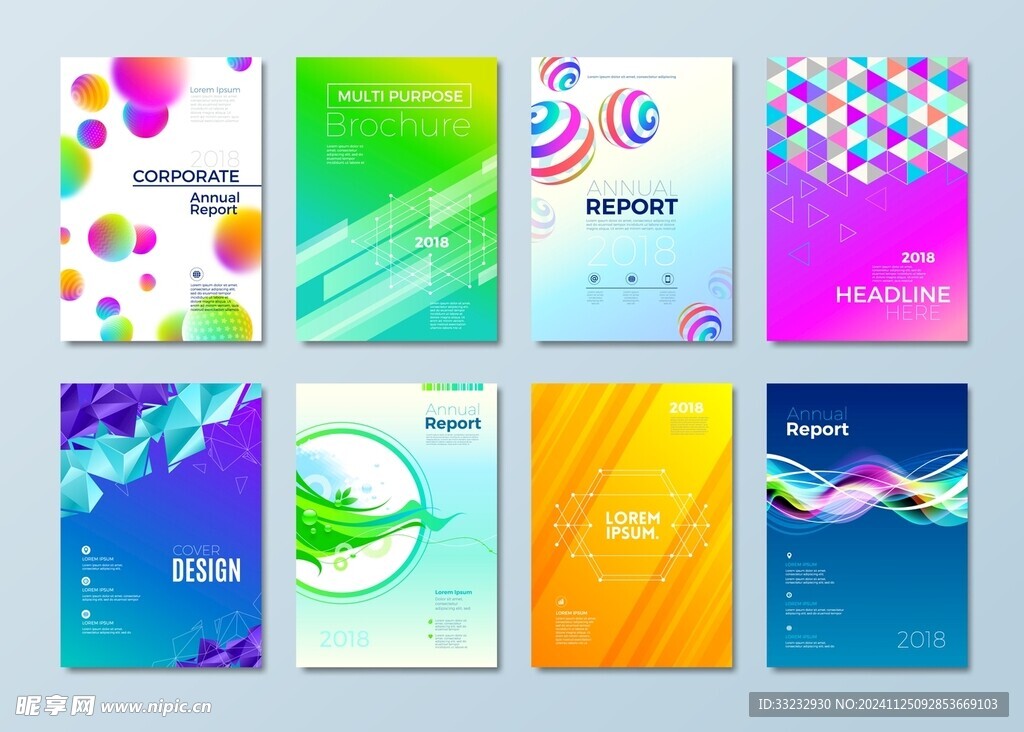Select the Cover Design polygon template

(x=161, y=525)
